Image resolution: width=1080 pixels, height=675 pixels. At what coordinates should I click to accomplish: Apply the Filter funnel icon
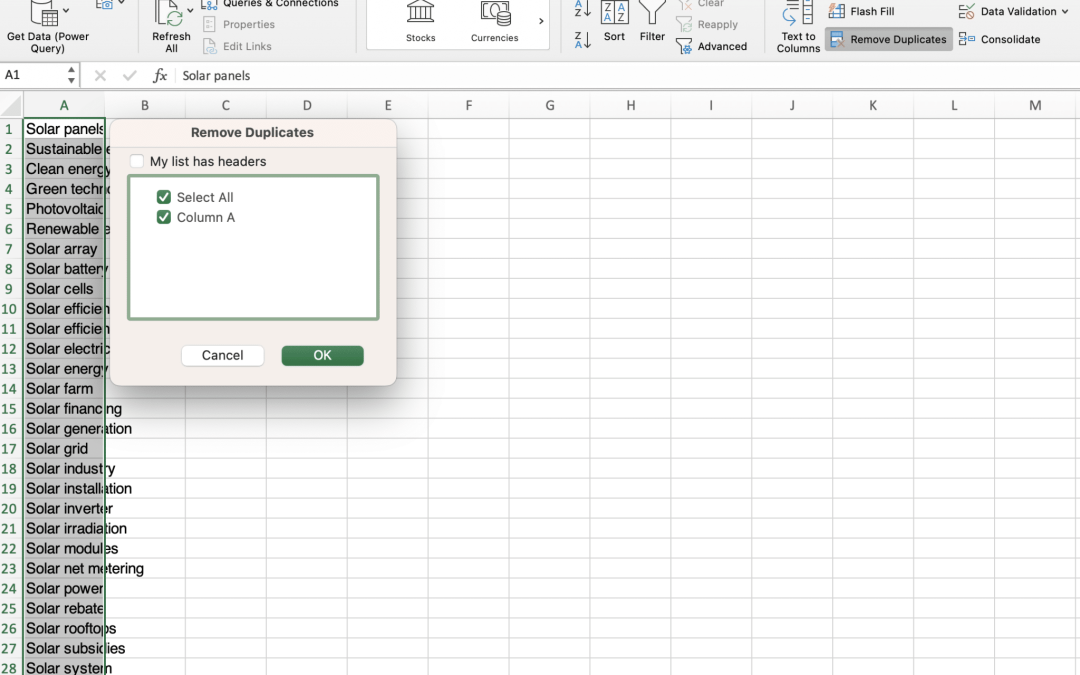(652, 14)
